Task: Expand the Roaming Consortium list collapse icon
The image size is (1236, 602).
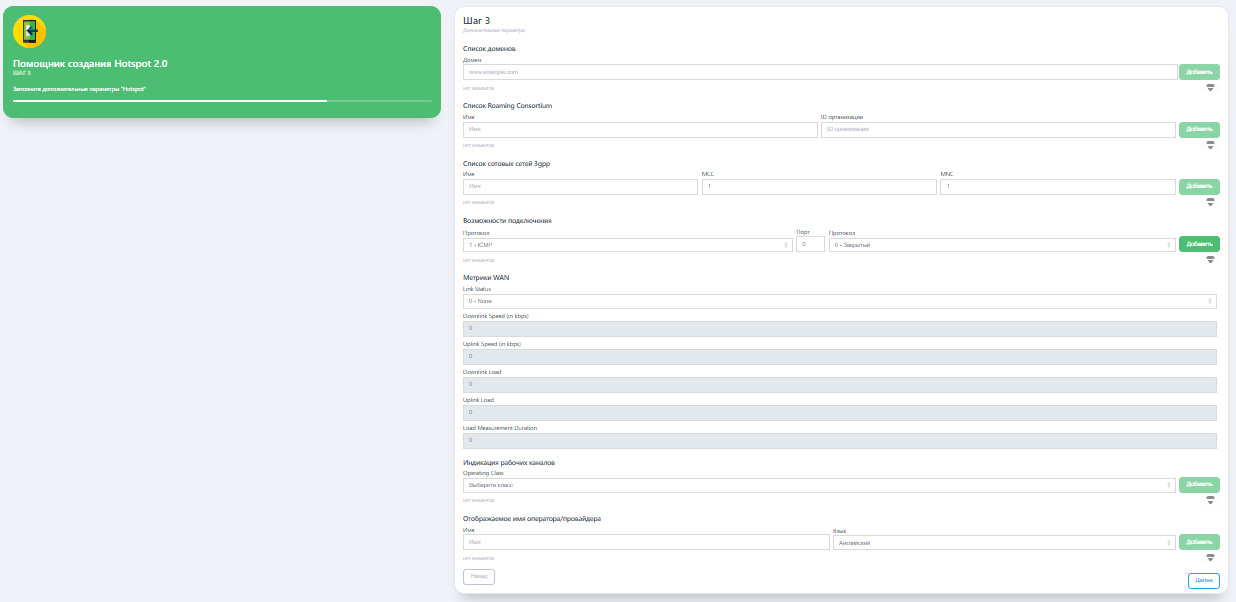Action: click(x=1210, y=145)
